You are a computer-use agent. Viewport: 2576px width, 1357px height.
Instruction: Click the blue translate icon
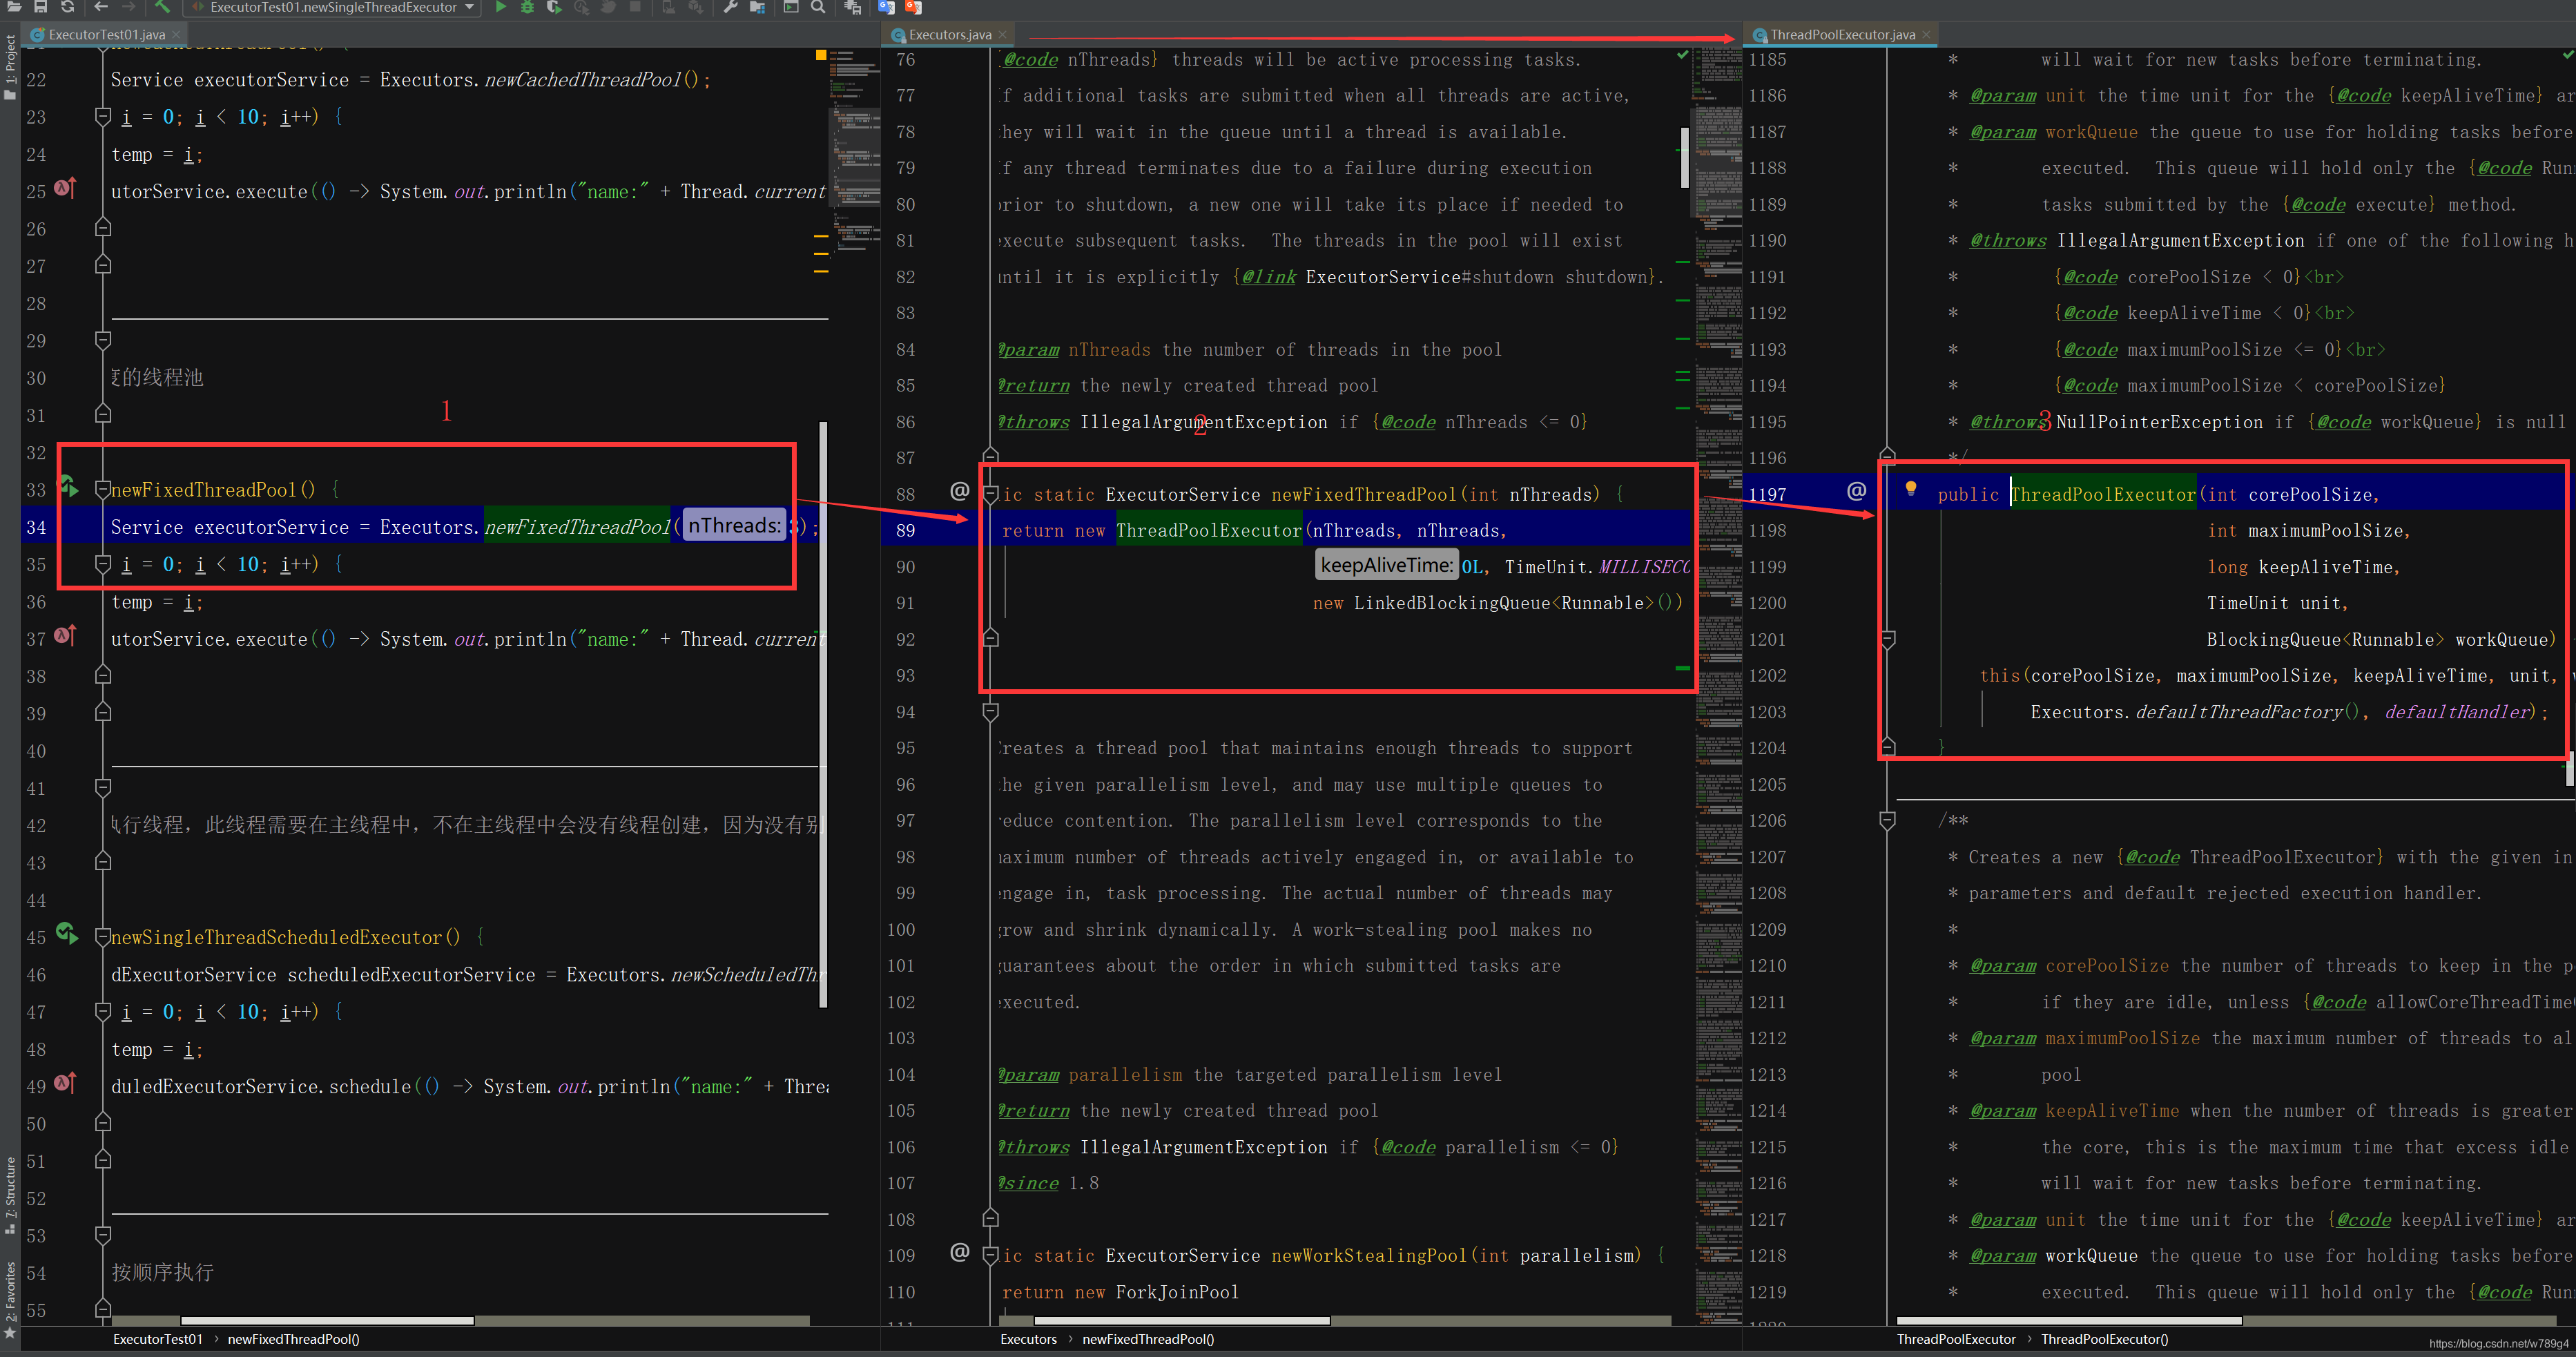(x=886, y=7)
